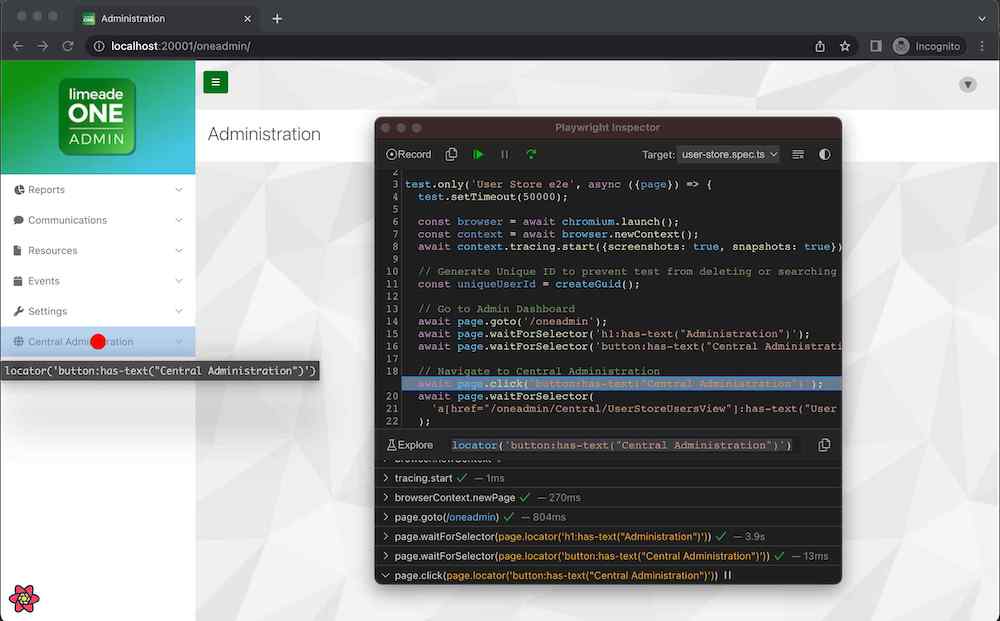Toggle the green hamburger sidebar menu button

(216, 82)
